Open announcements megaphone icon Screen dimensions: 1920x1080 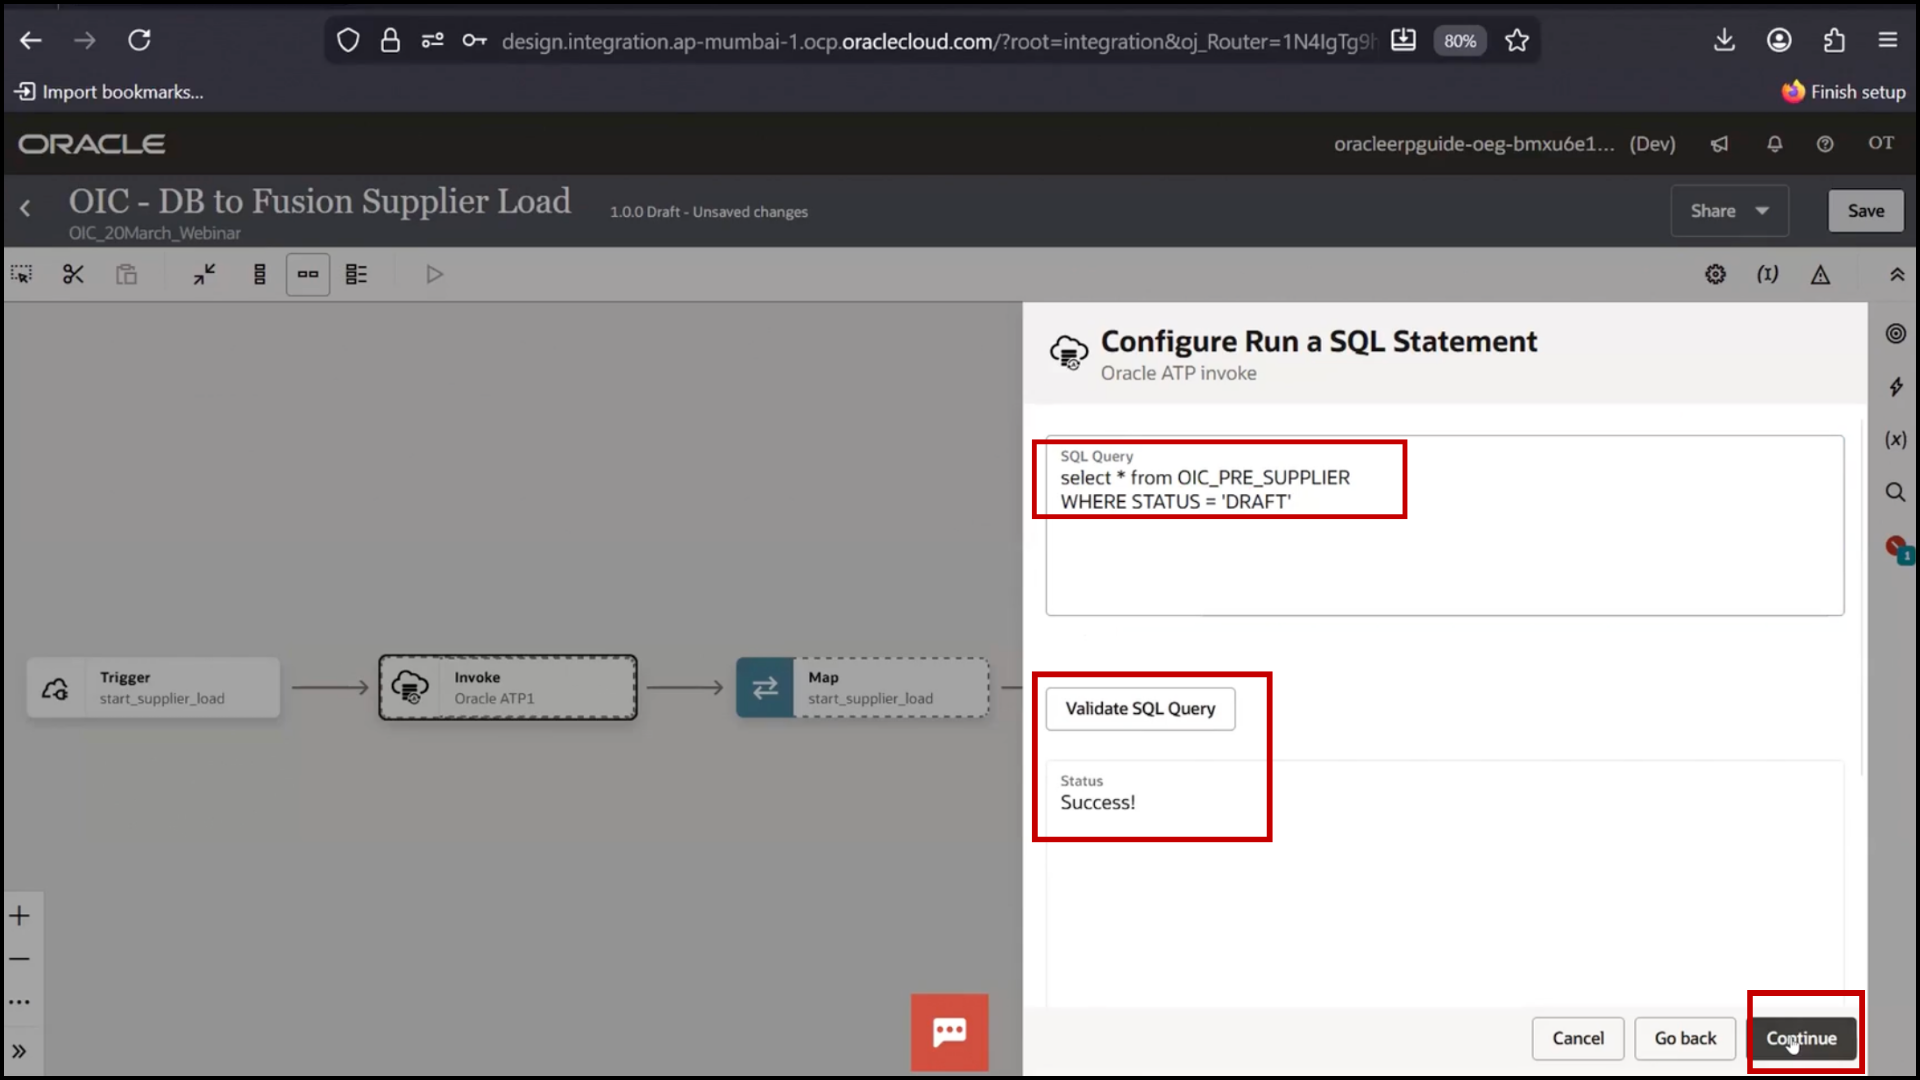[1719, 144]
